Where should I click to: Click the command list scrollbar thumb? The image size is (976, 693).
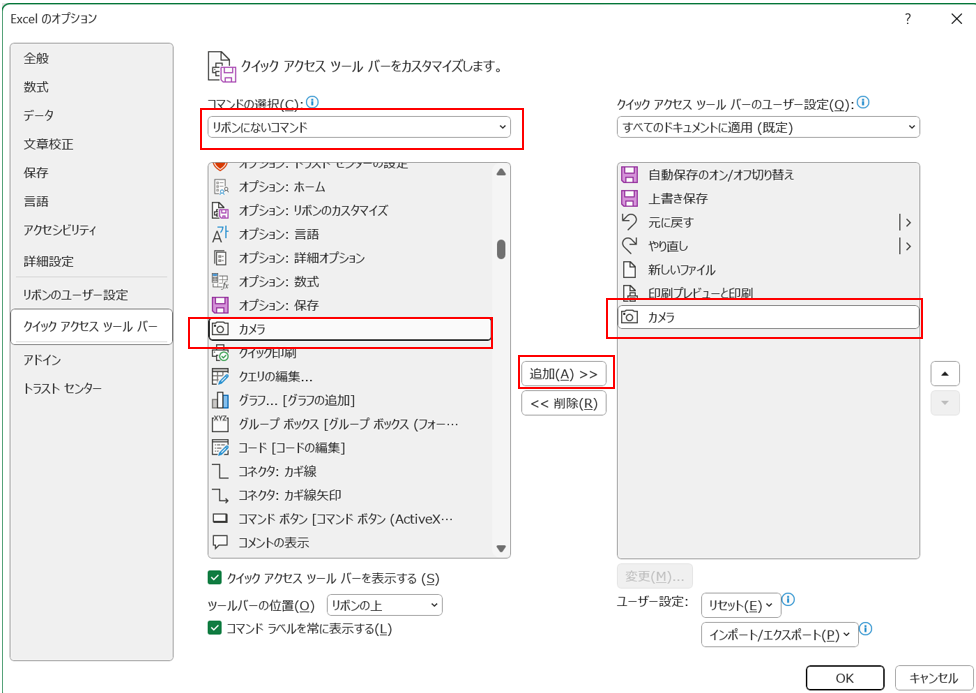[x=501, y=249]
